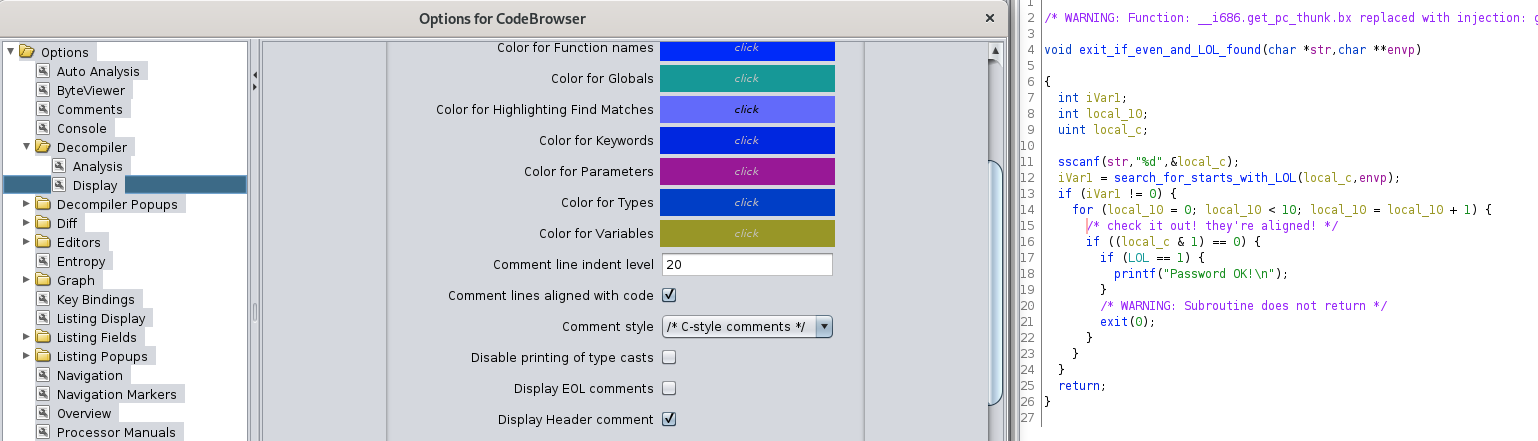
Task: Select Entropy in options tree
Action: point(81,261)
